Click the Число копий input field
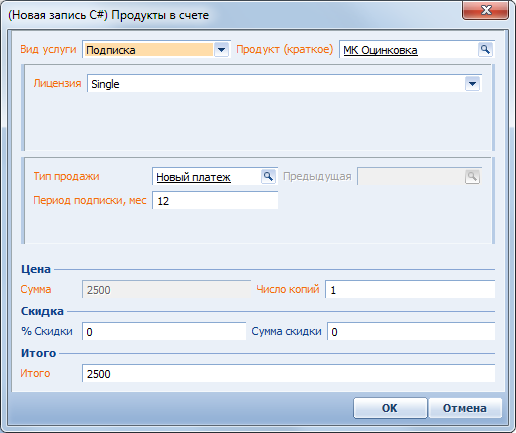Viewport: 516px width, 433px height. [x=410, y=289]
